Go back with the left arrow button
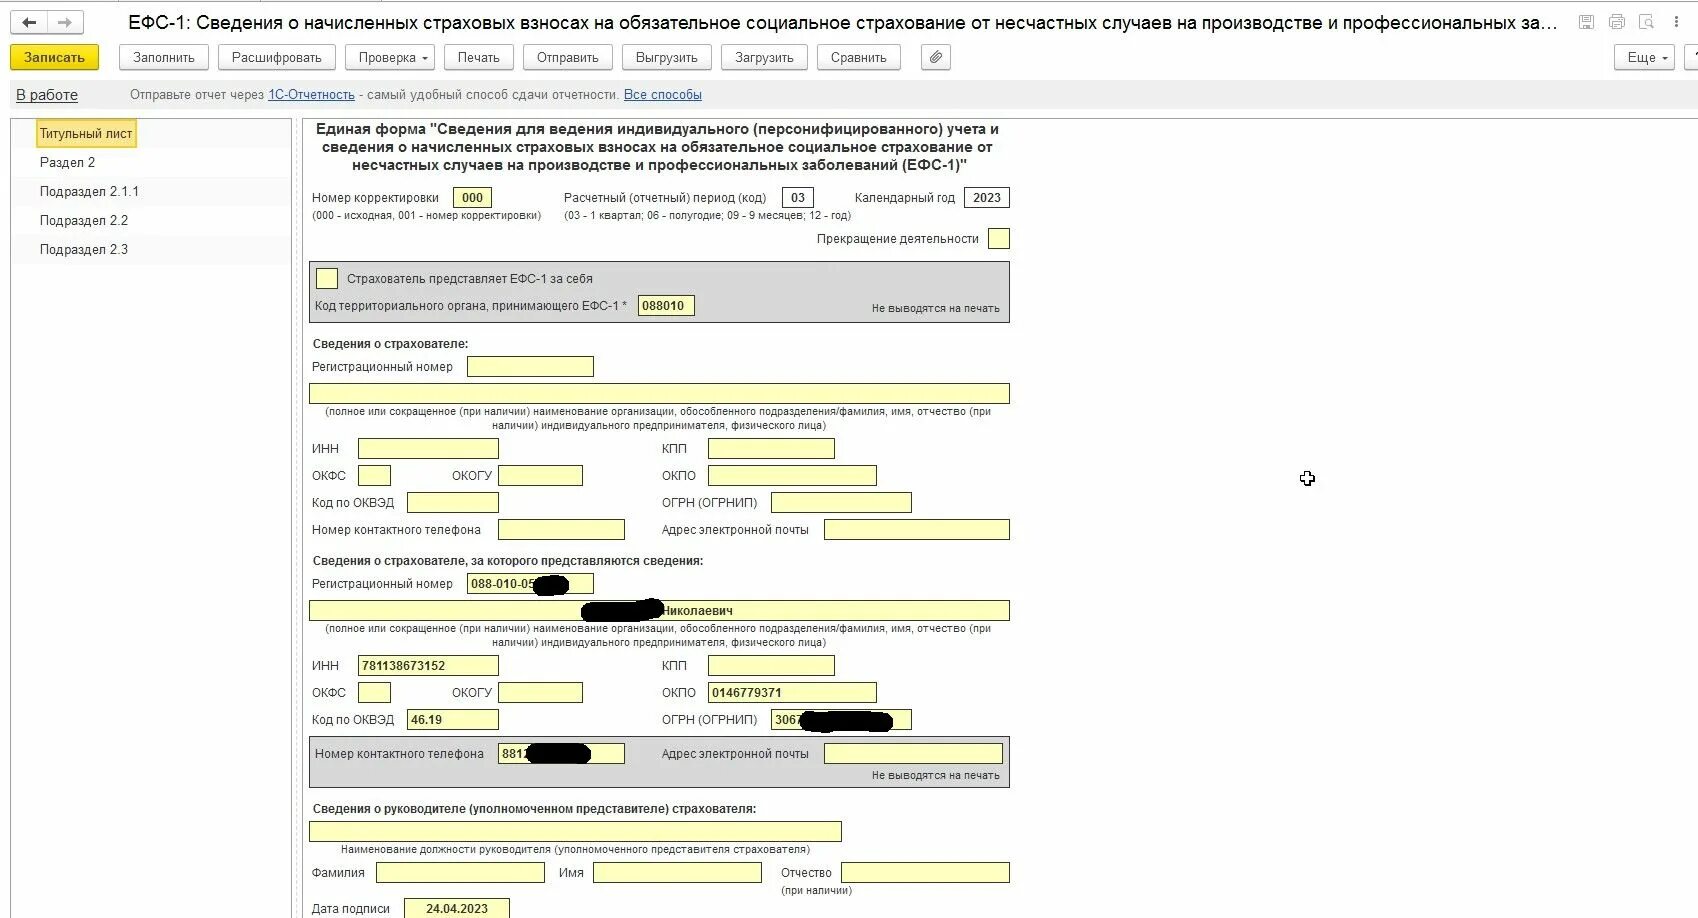Viewport: 1698px width, 918px height. tap(29, 22)
